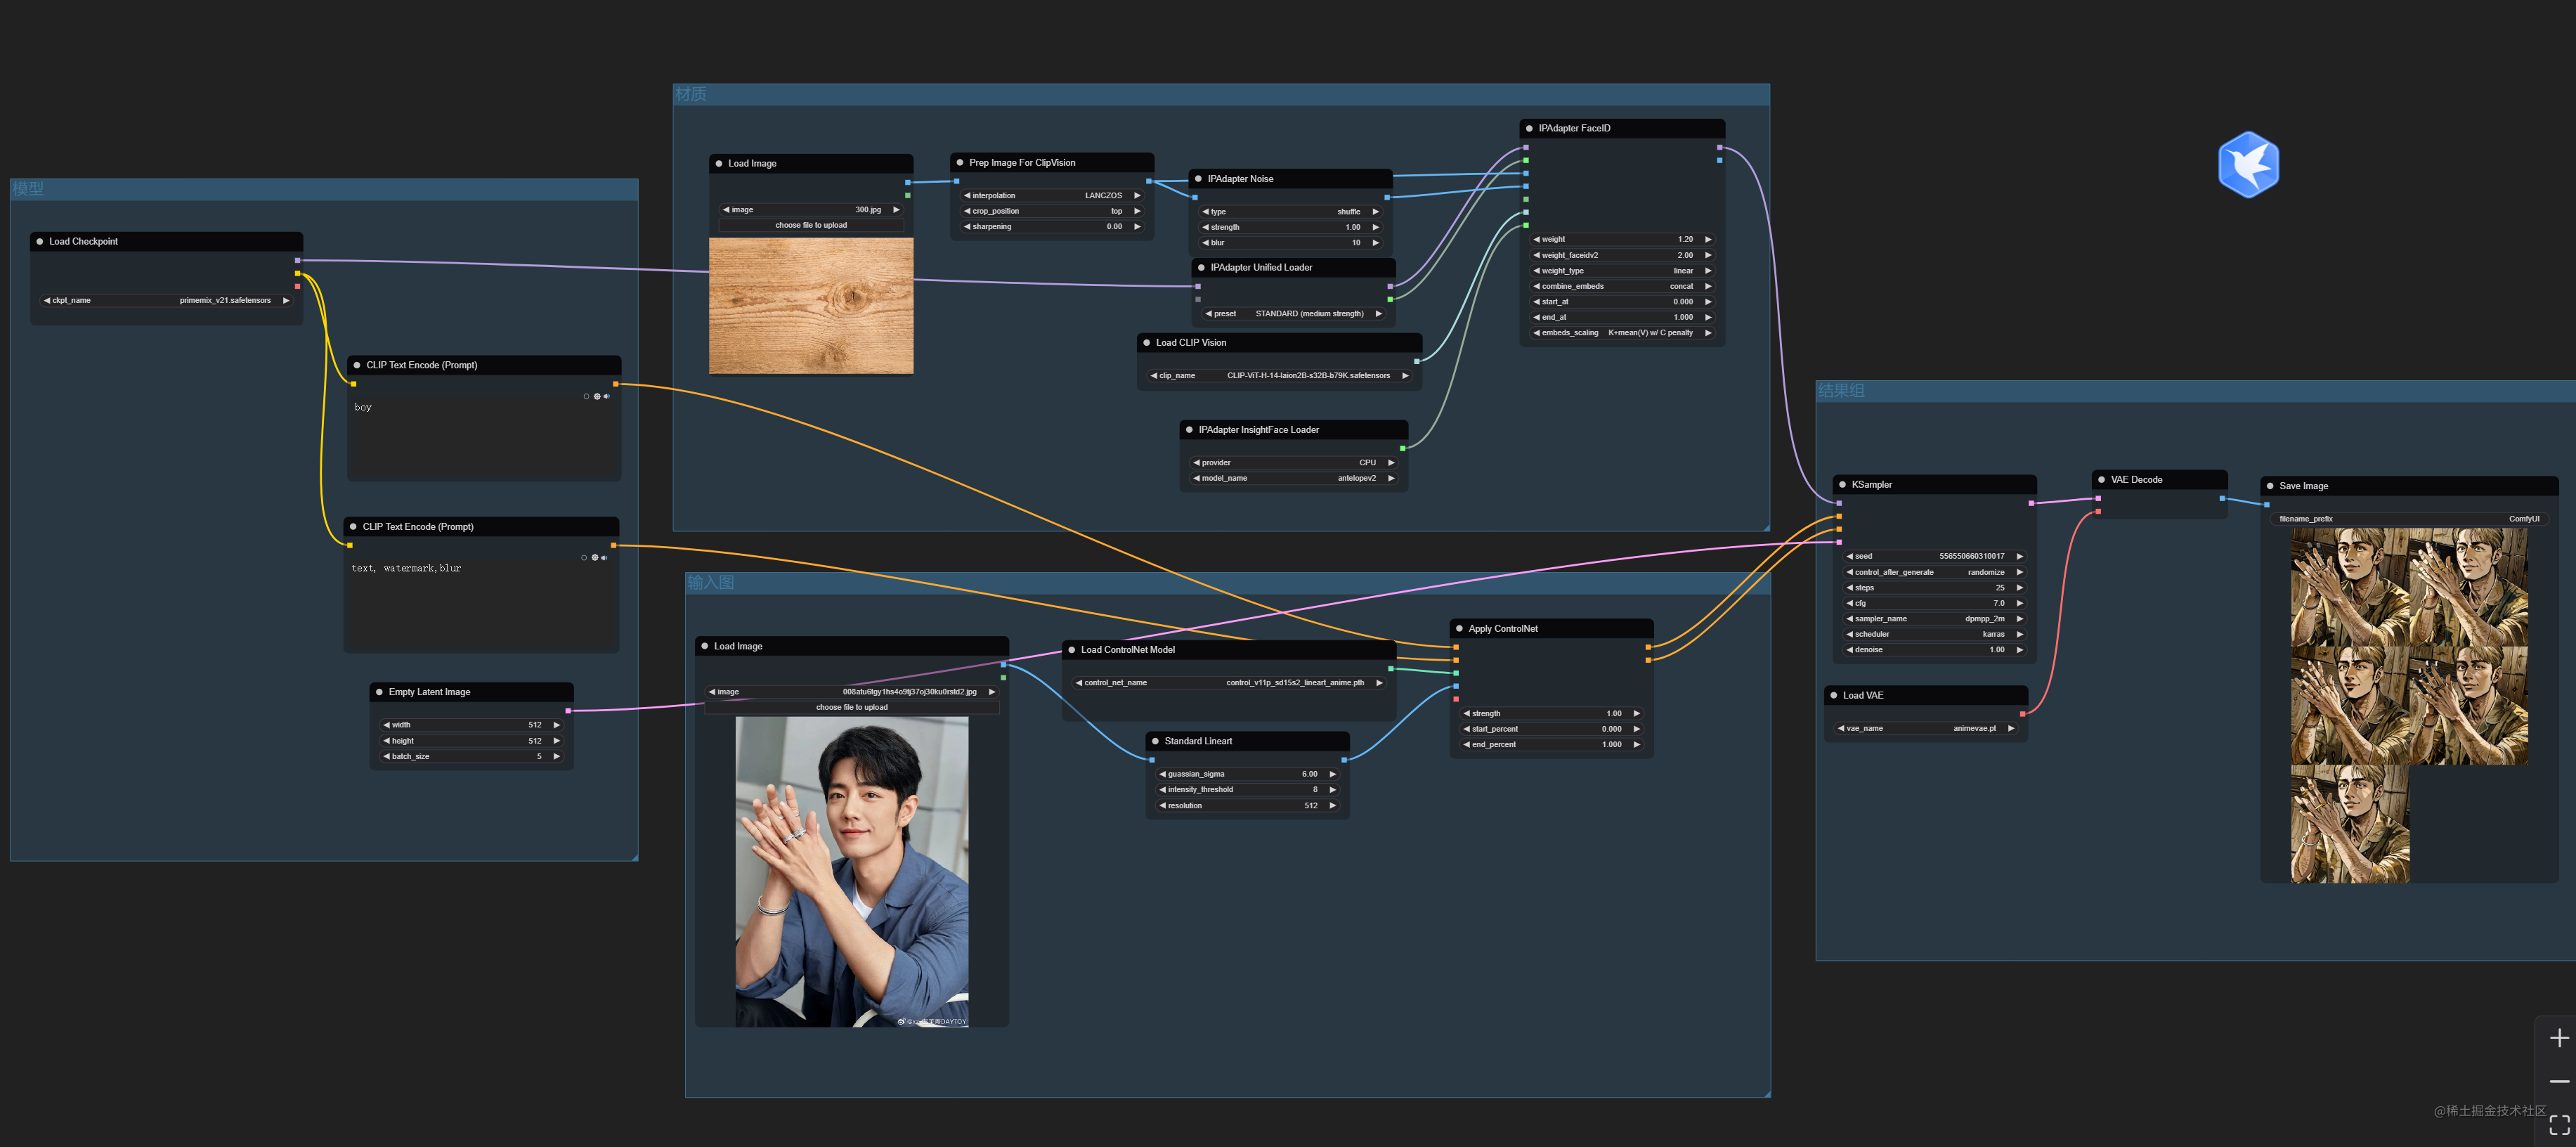Viewport: 2576px width, 1147px height.
Task: Open the provider CPU selector
Action: [1293, 462]
